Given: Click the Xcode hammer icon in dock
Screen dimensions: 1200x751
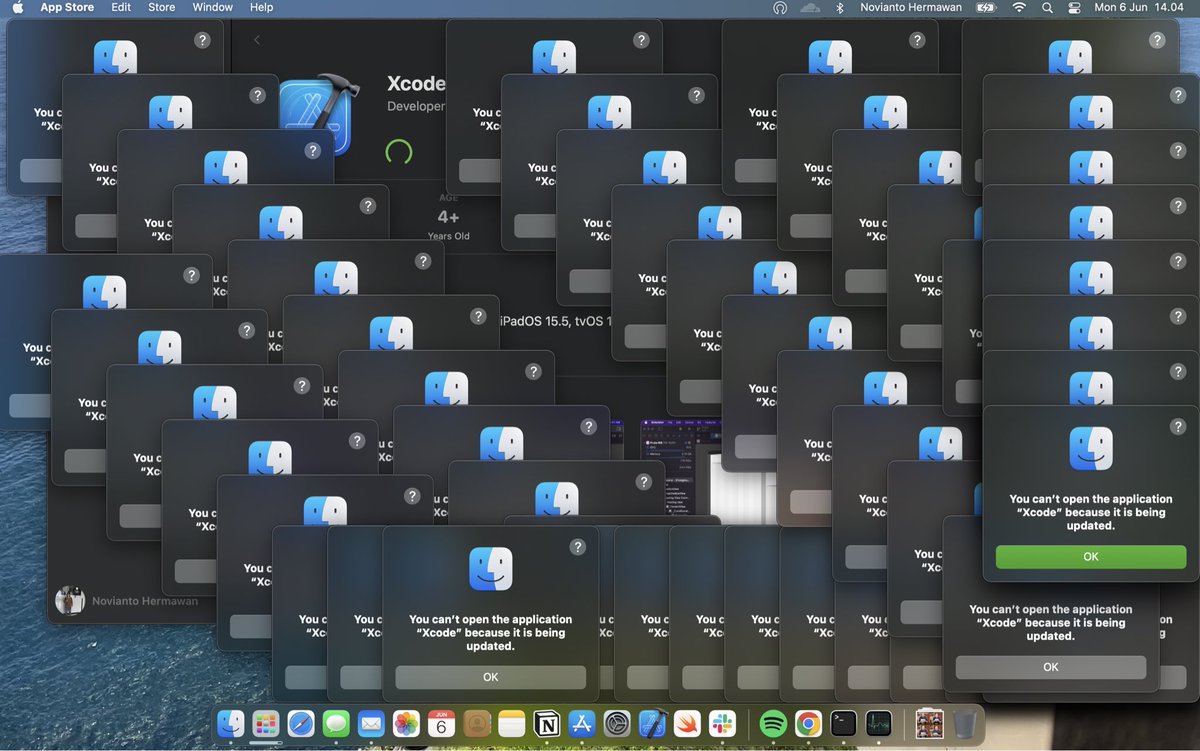Looking at the screenshot, I should click(652, 723).
